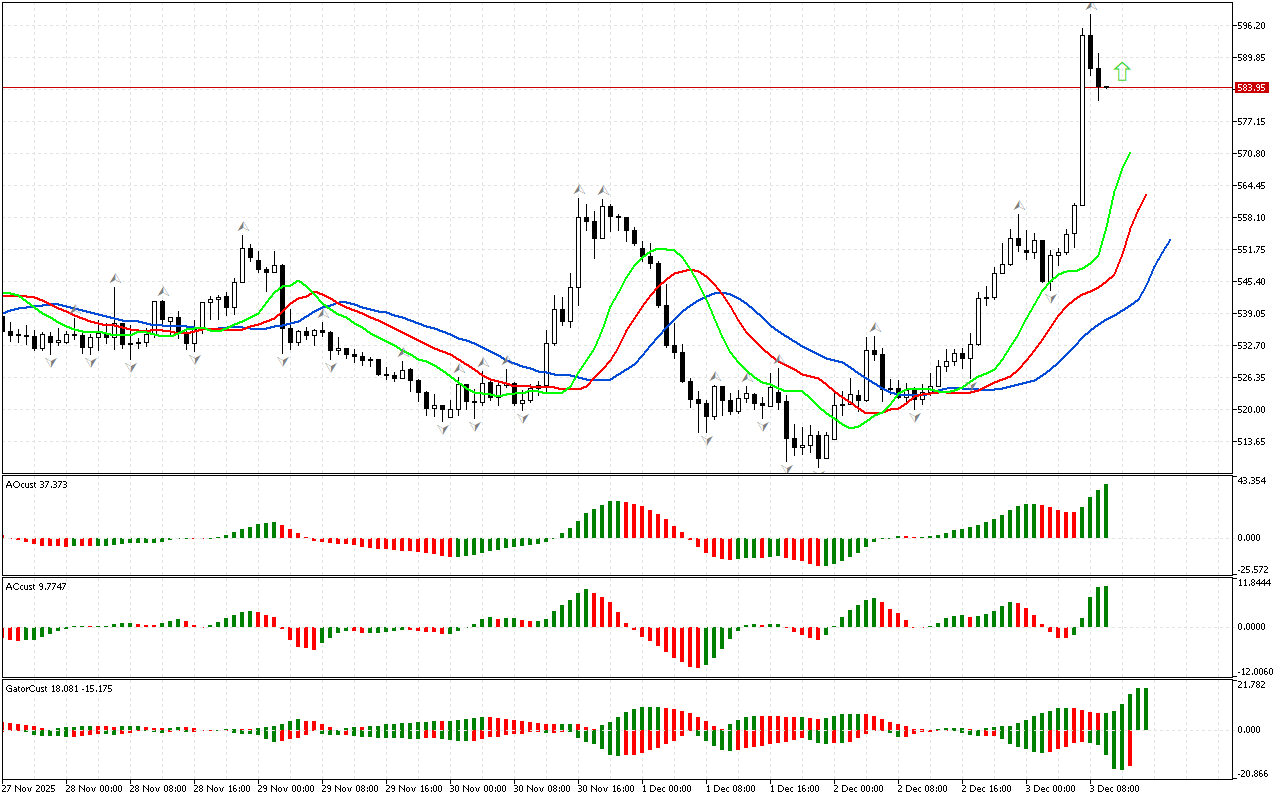Click the 1 Dec 00:00 time label
Image resolution: width=1280 pixels, height=800 pixels.
[x=667, y=789]
